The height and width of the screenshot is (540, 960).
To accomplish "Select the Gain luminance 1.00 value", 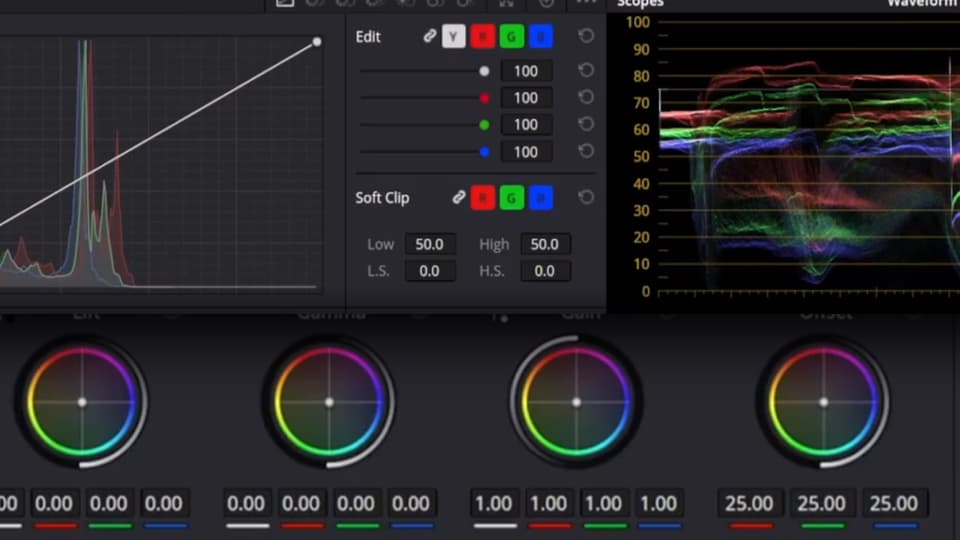I will 493,504.
